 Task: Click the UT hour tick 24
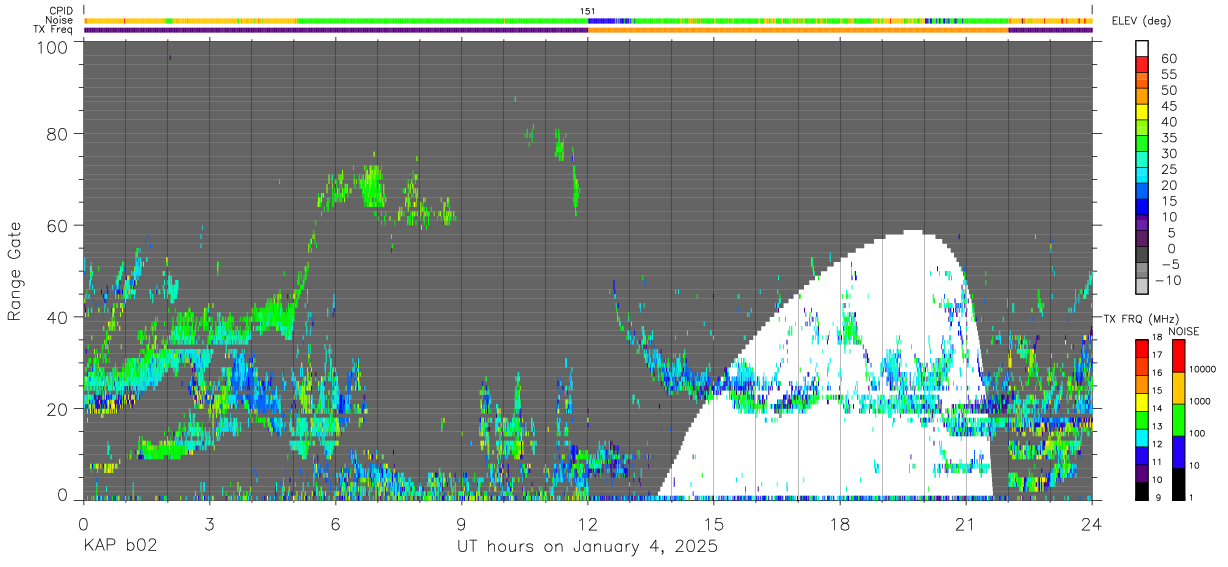click(x=1092, y=523)
